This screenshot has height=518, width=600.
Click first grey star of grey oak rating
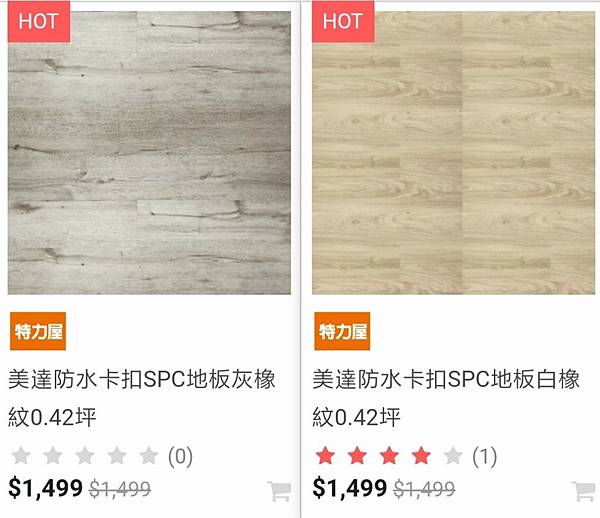[x=21, y=456]
